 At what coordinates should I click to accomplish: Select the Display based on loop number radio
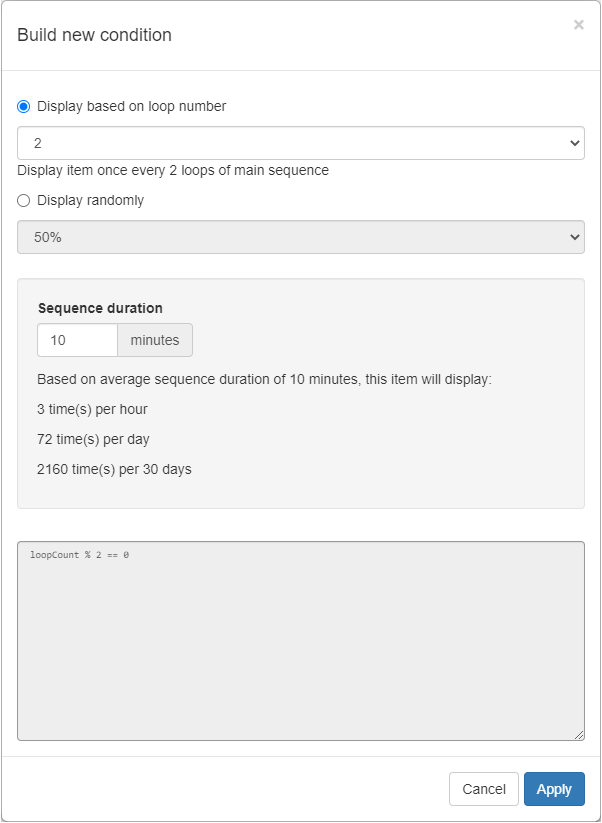pos(22,106)
